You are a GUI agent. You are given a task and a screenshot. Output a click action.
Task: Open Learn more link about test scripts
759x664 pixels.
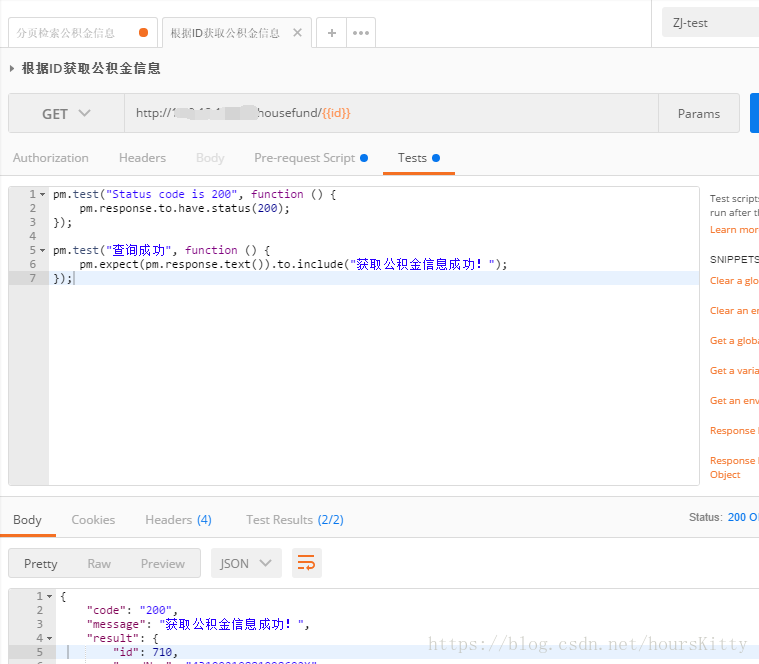(x=734, y=229)
